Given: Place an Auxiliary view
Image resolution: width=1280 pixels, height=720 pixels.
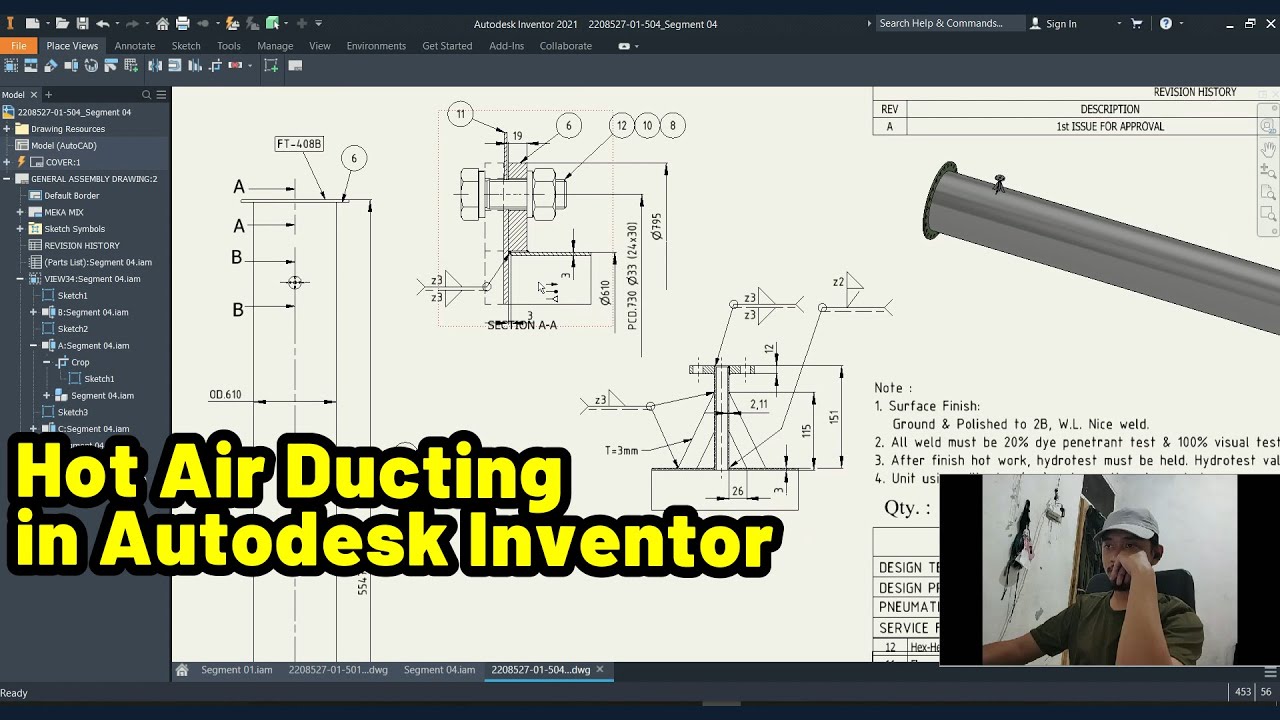Looking at the screenshot, I should click(51, 65).
